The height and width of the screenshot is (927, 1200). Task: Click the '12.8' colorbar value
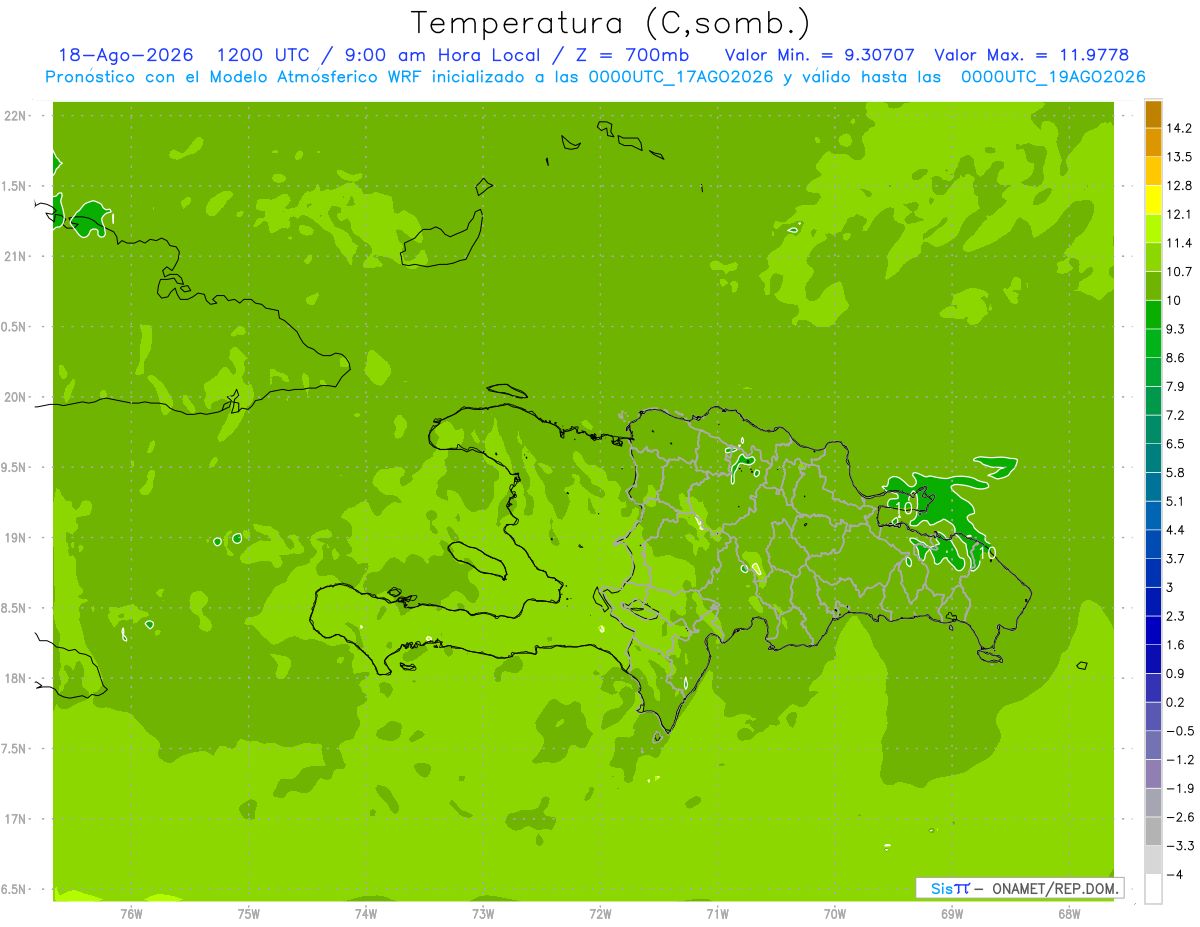click(x=1180, y=186)
